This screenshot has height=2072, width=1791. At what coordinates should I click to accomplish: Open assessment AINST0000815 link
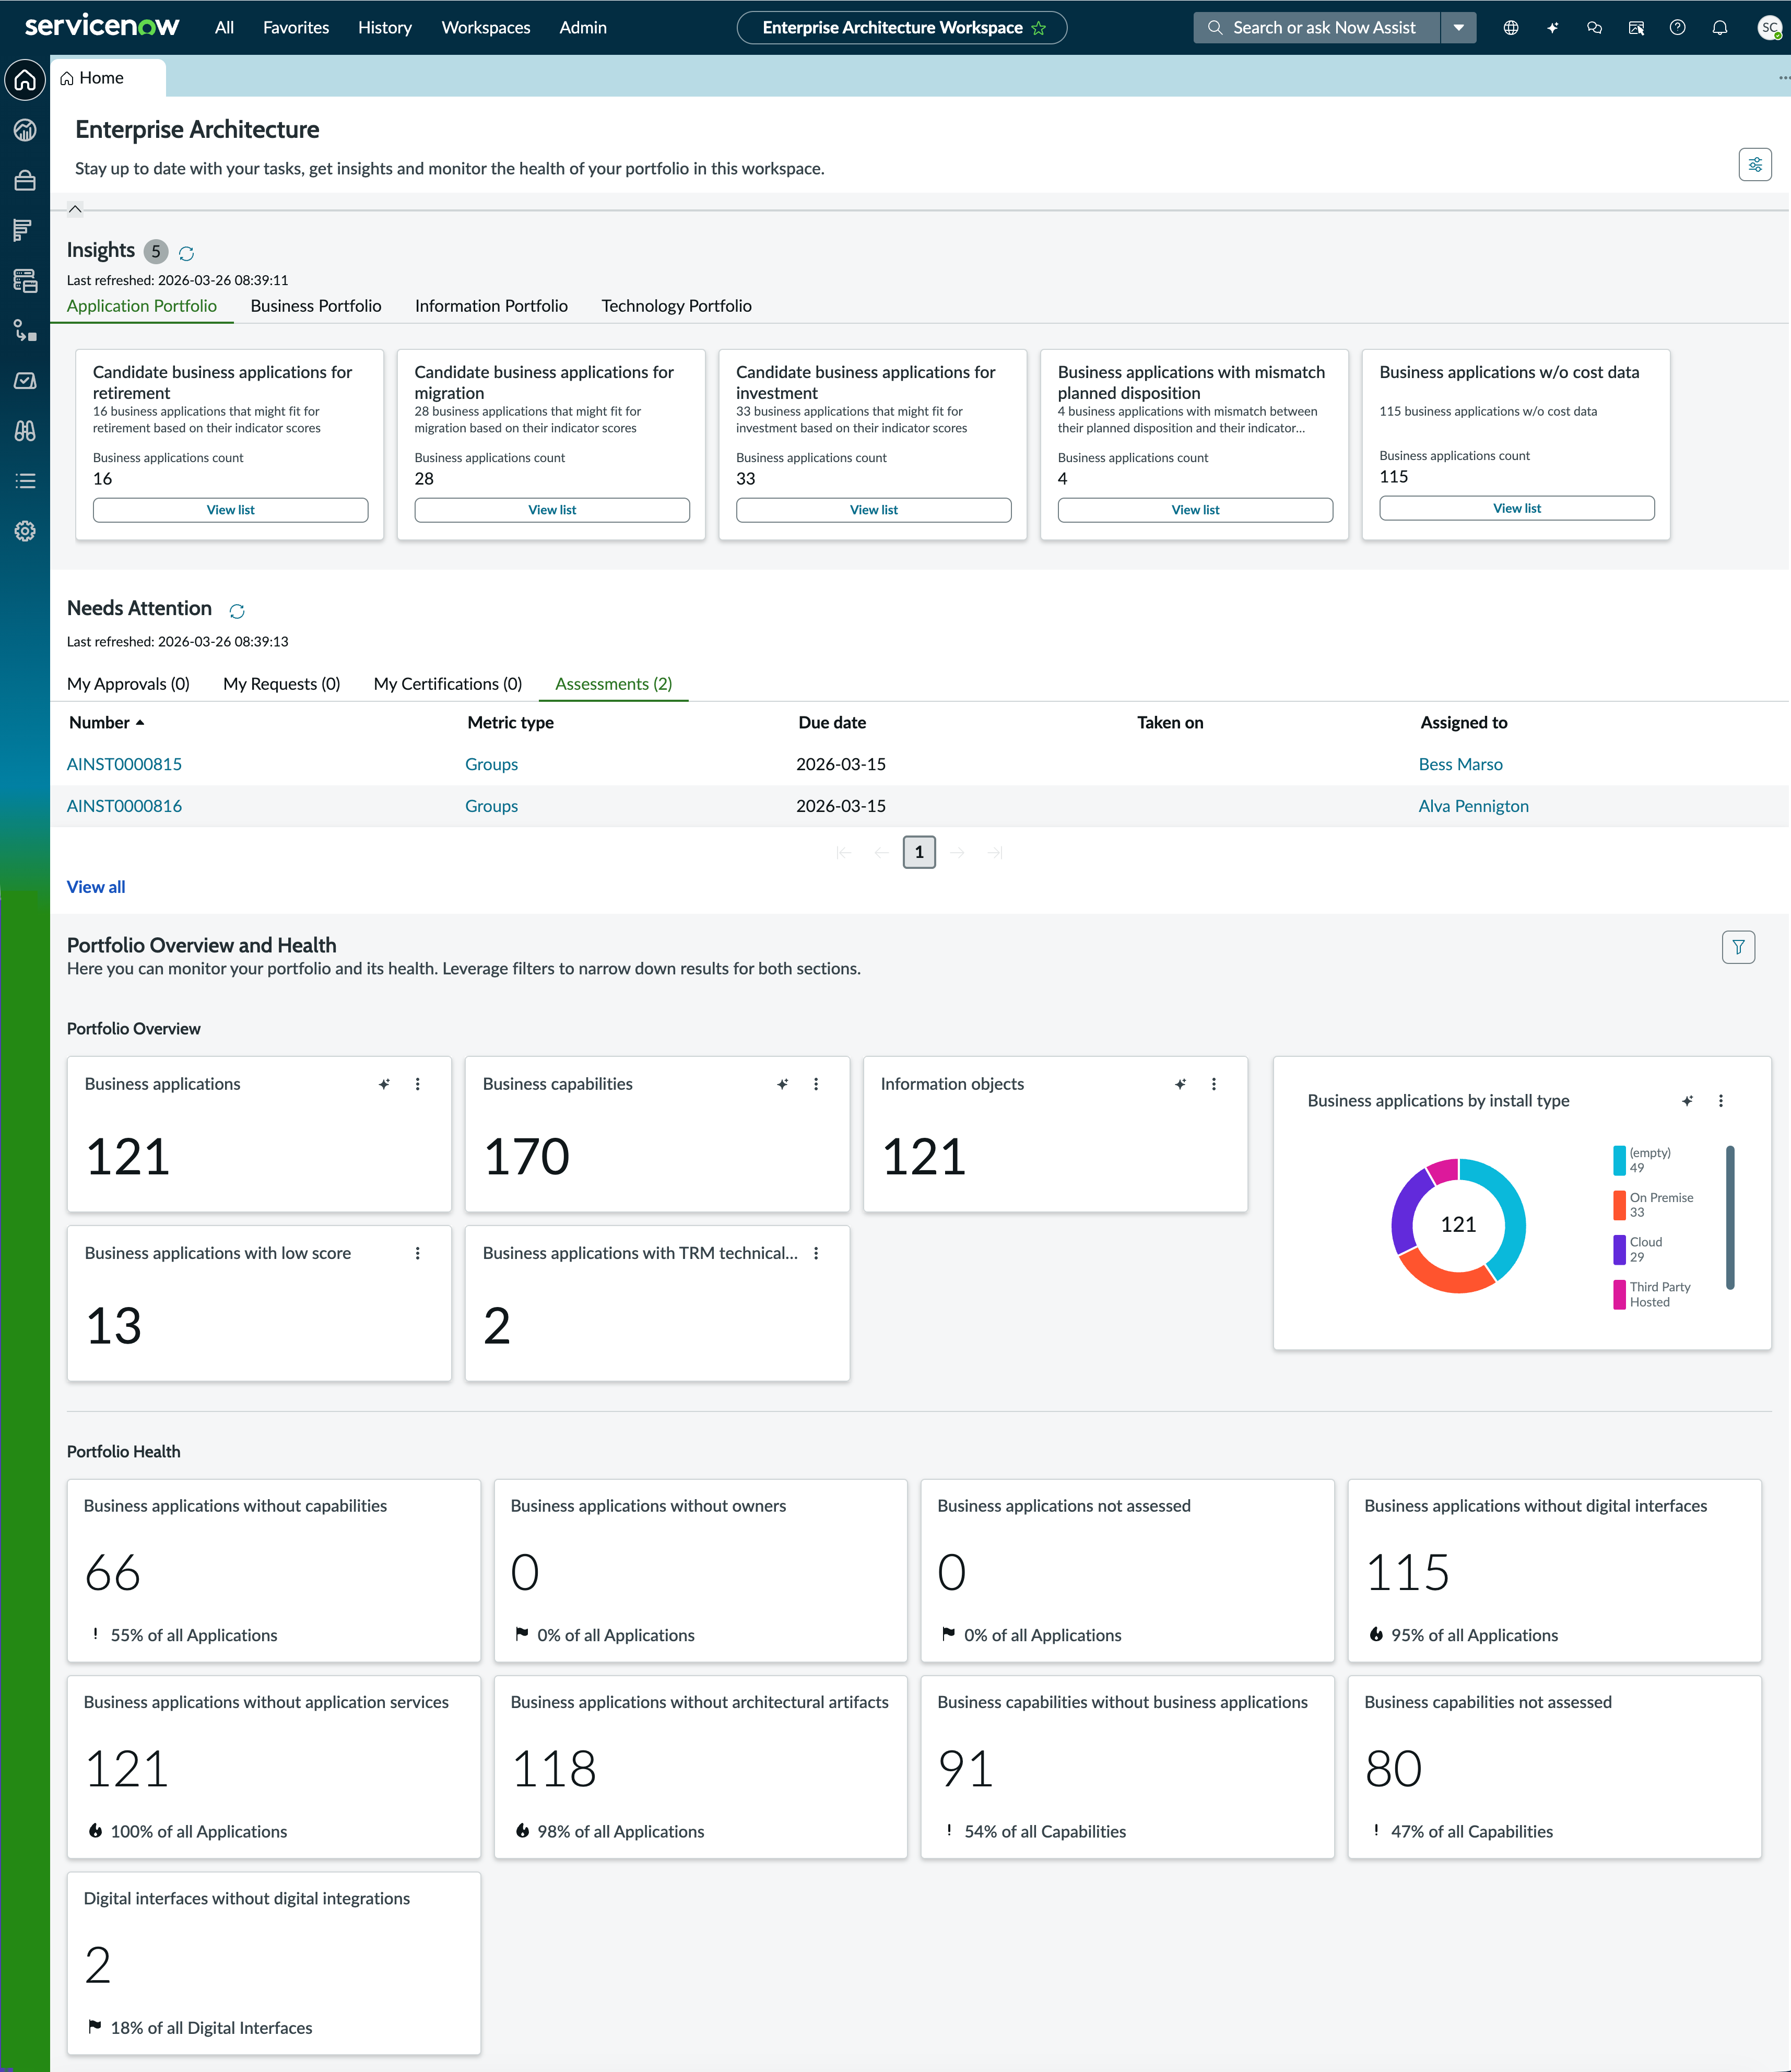coord(124,764)
